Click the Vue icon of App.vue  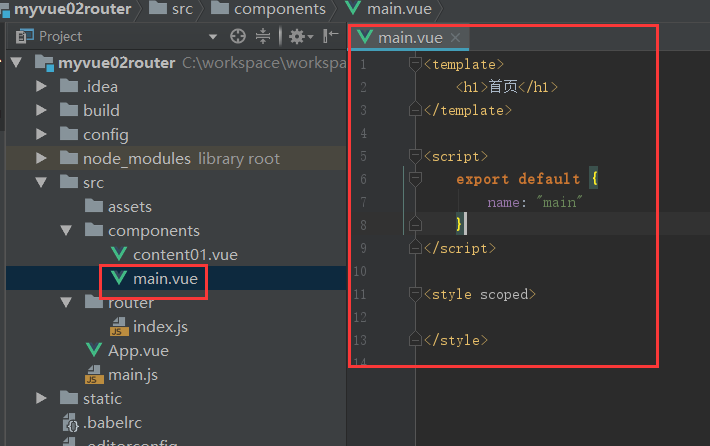point(94,350)
